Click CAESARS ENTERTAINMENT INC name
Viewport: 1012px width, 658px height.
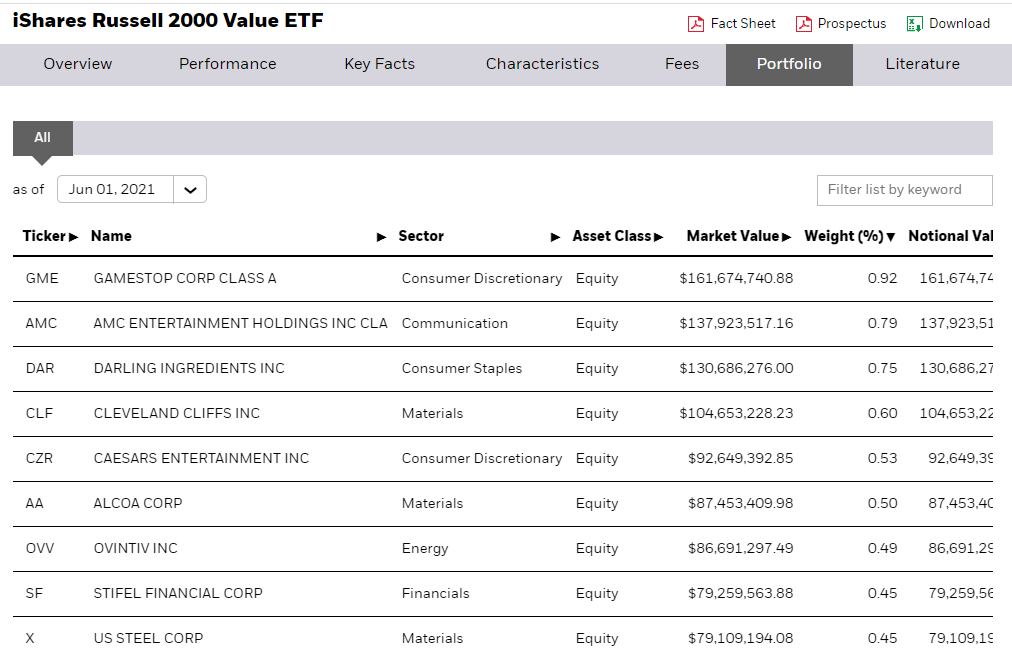pos(201,459)
